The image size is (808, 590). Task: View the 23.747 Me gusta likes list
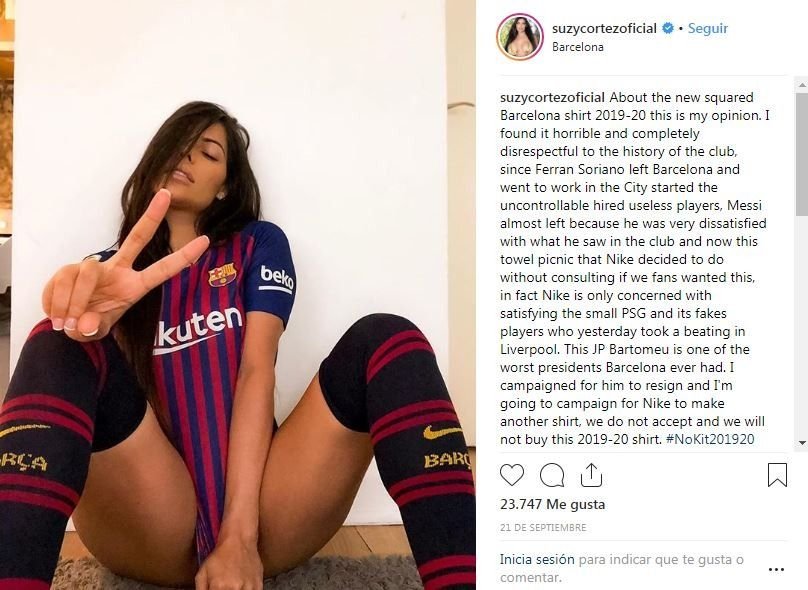pos(552,504)
